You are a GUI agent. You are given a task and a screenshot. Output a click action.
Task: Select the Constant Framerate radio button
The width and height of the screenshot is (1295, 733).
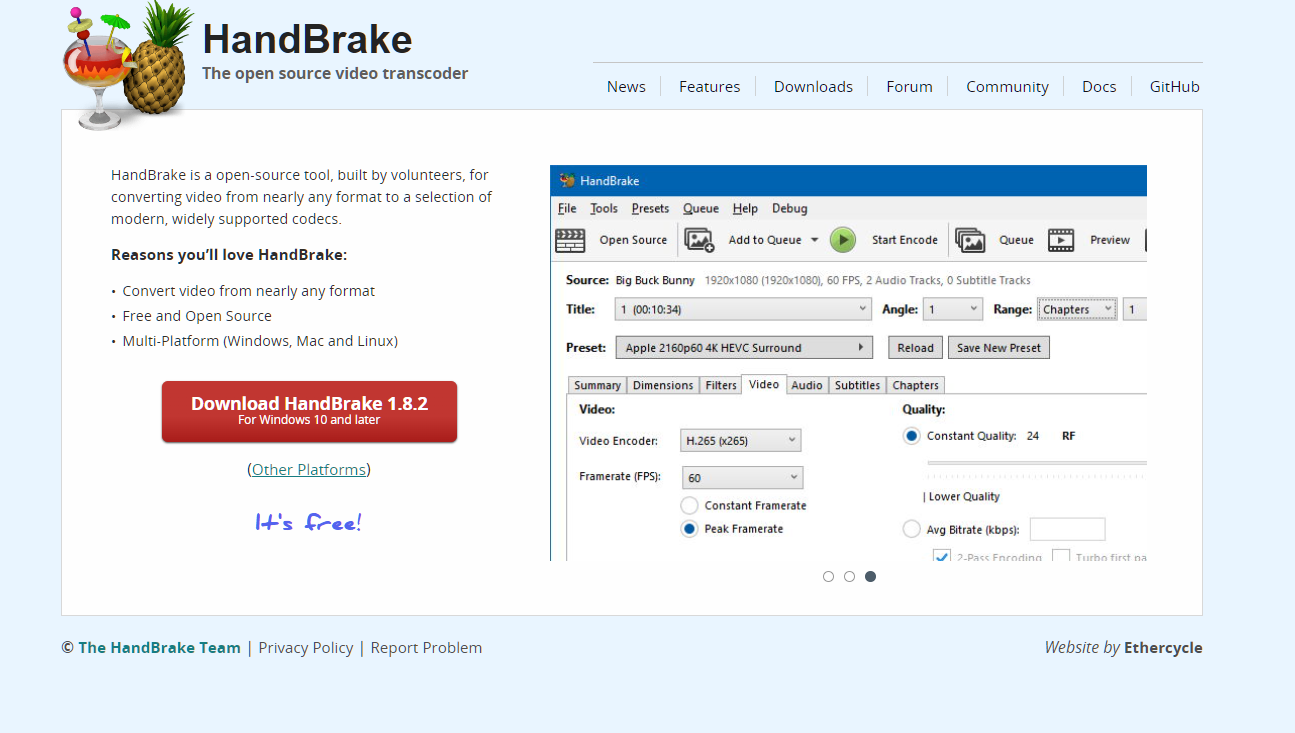click(x=689, y=506)
